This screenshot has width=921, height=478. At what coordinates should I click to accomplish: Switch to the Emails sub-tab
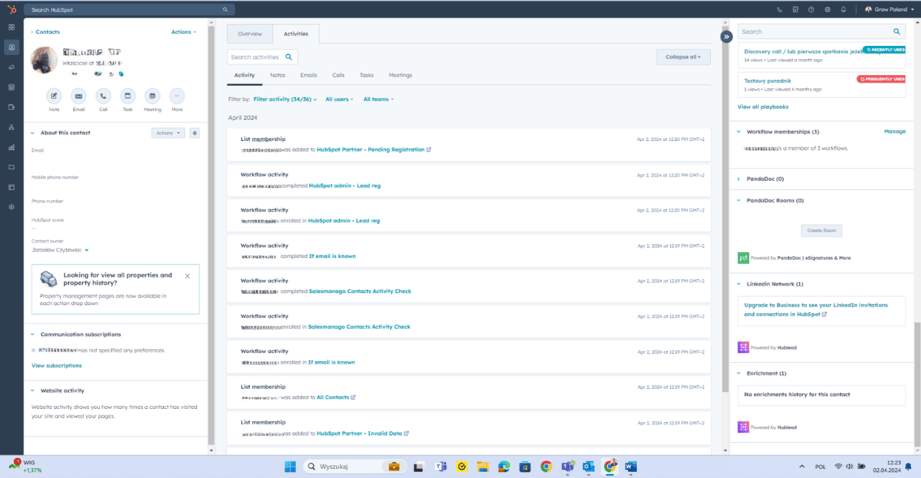(308, 75)
